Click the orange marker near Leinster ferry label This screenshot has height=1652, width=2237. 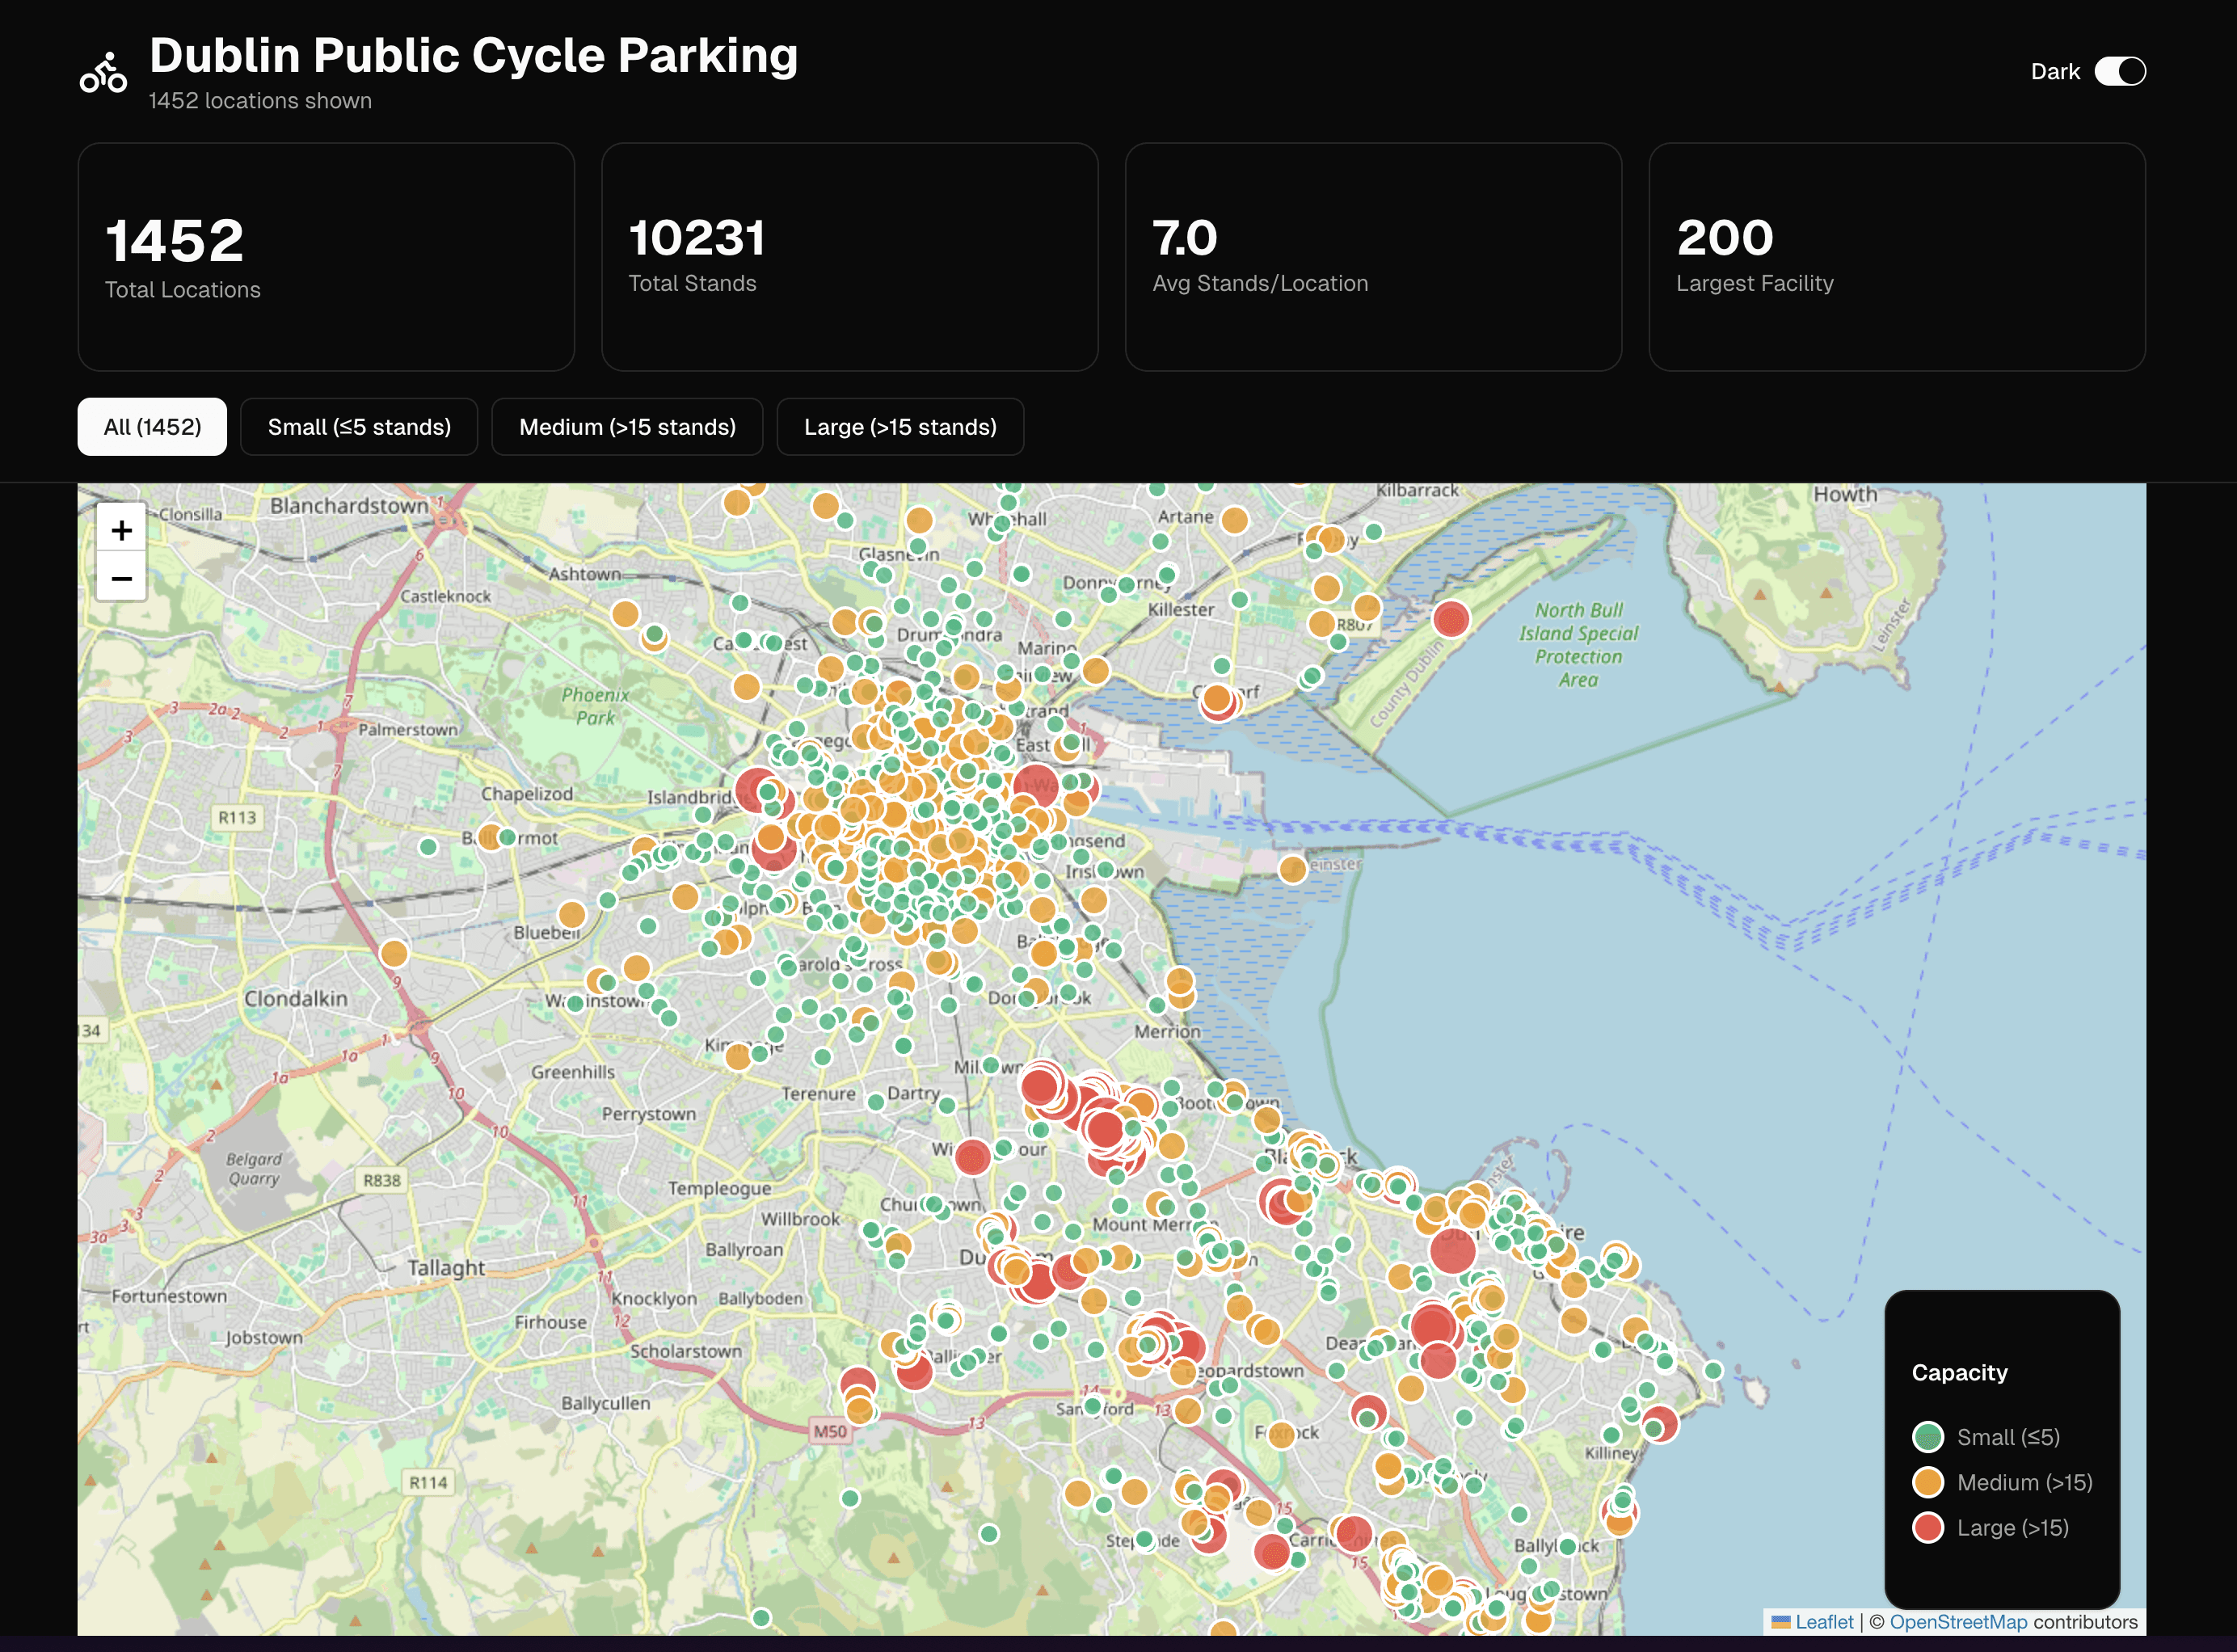tap(1292, 868)
